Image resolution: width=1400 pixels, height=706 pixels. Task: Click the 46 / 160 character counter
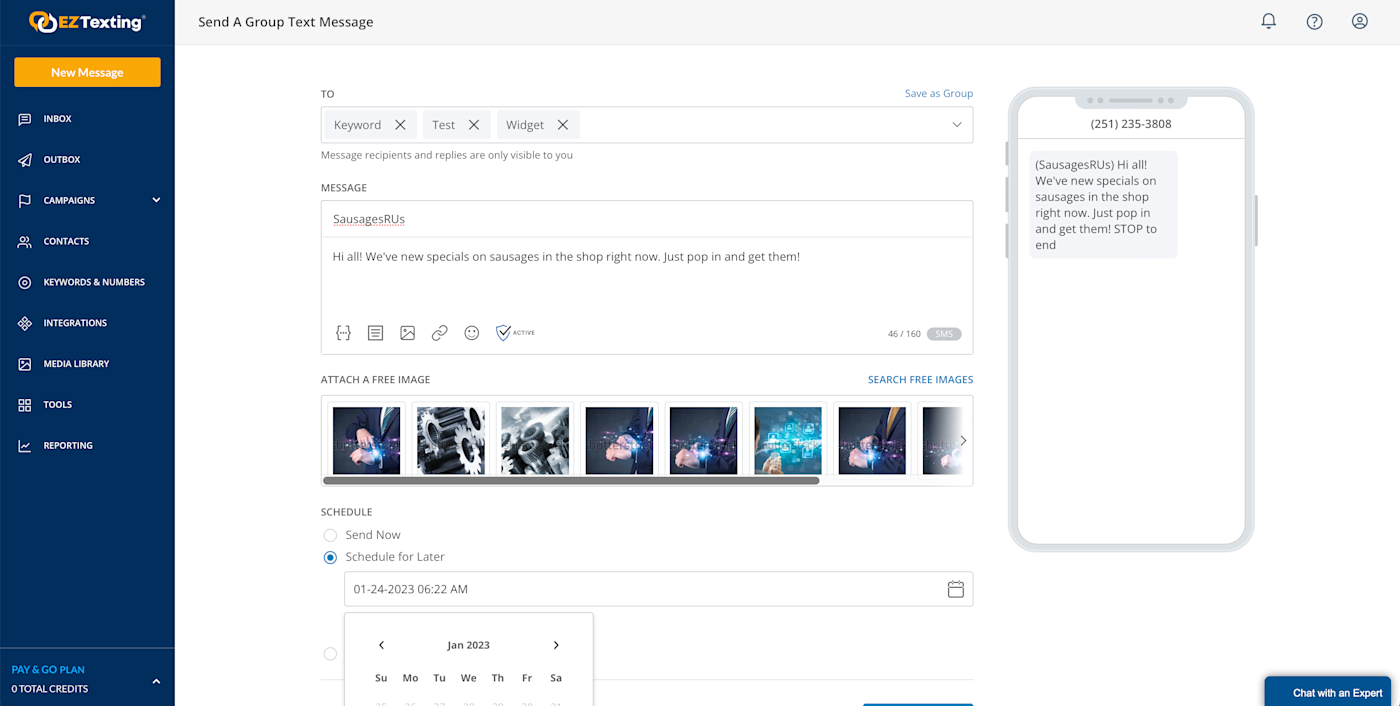[x=904, y=334]
